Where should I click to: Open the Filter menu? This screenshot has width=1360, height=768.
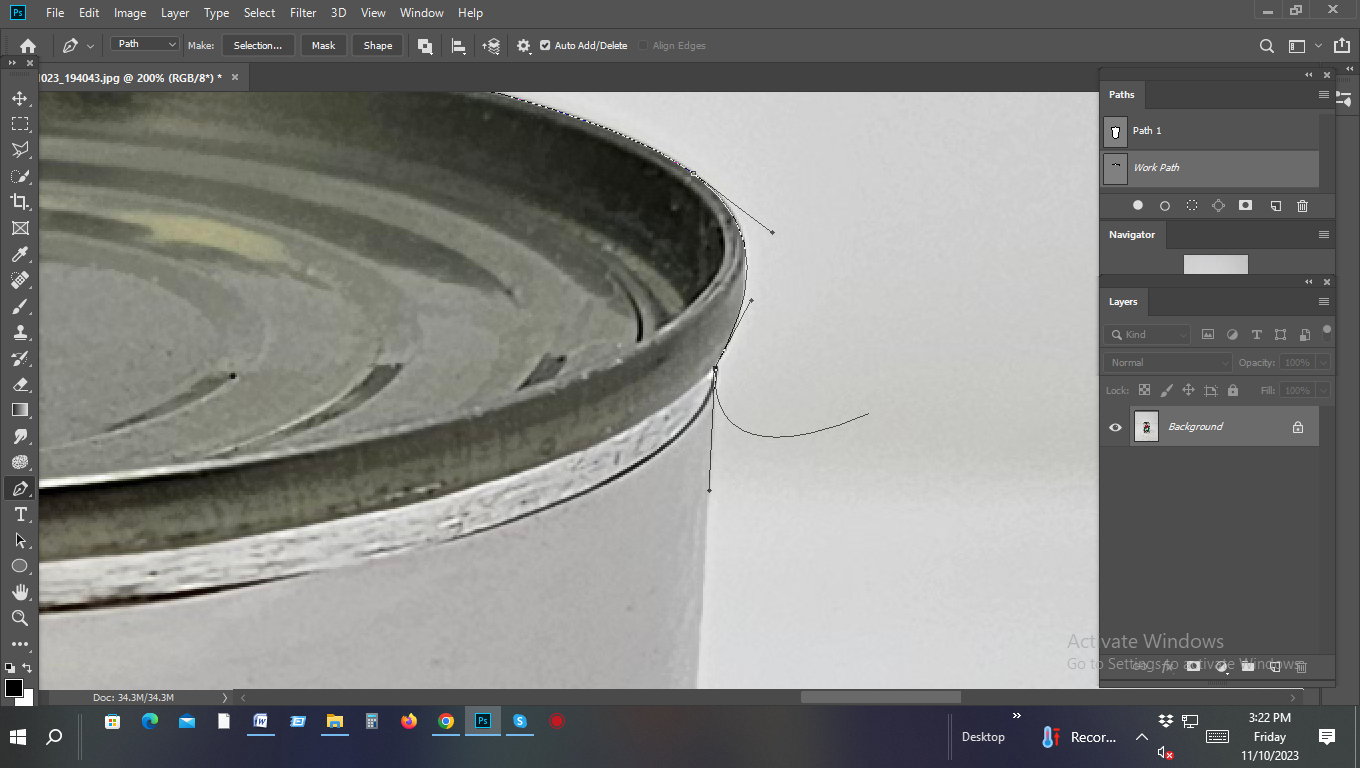[303, 13]
